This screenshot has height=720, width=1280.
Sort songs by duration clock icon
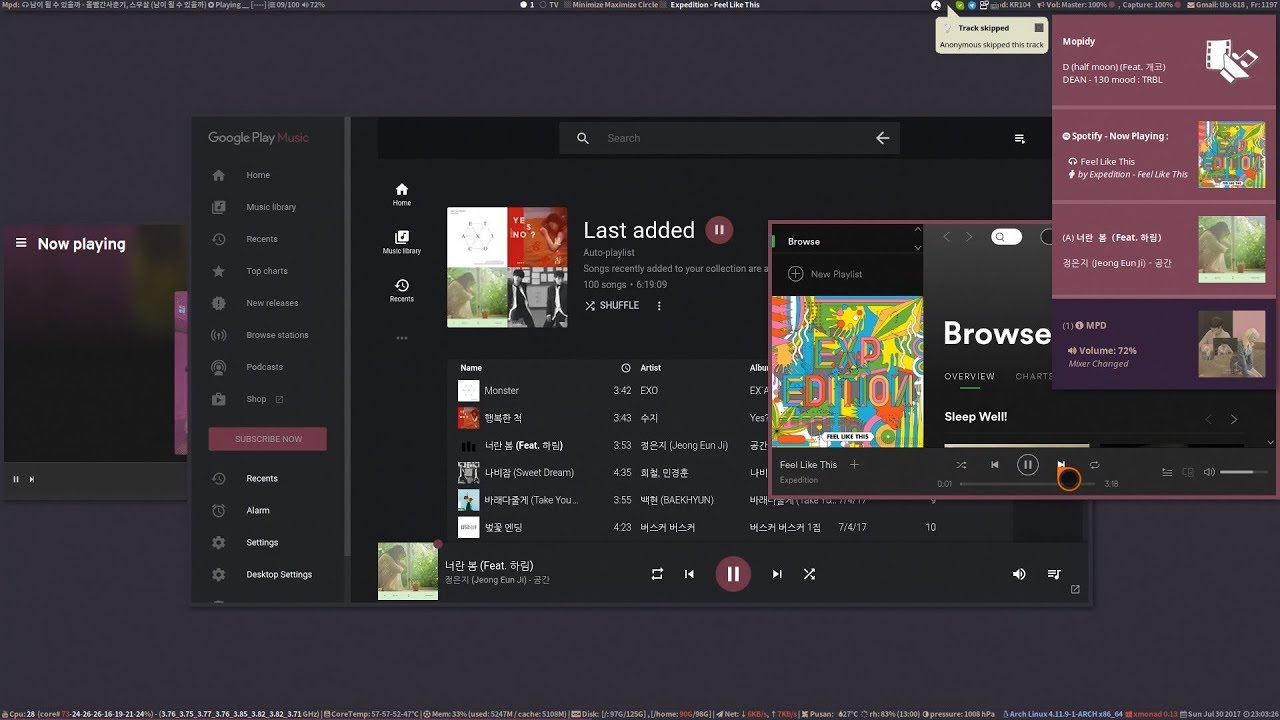pyautogui.click(x=626, y=368)
